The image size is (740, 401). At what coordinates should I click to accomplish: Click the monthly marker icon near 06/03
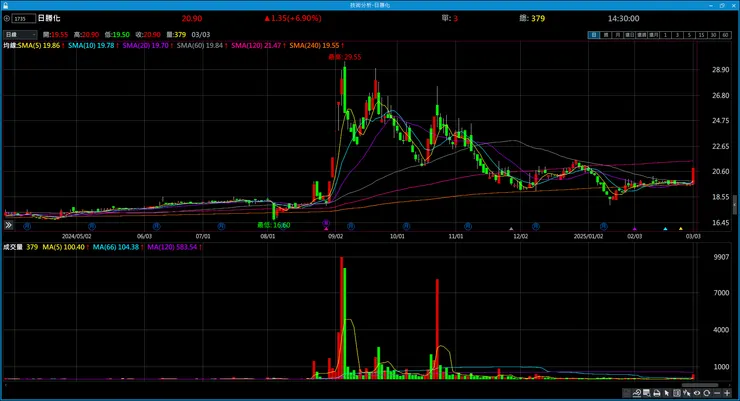(x=156, y=226)
